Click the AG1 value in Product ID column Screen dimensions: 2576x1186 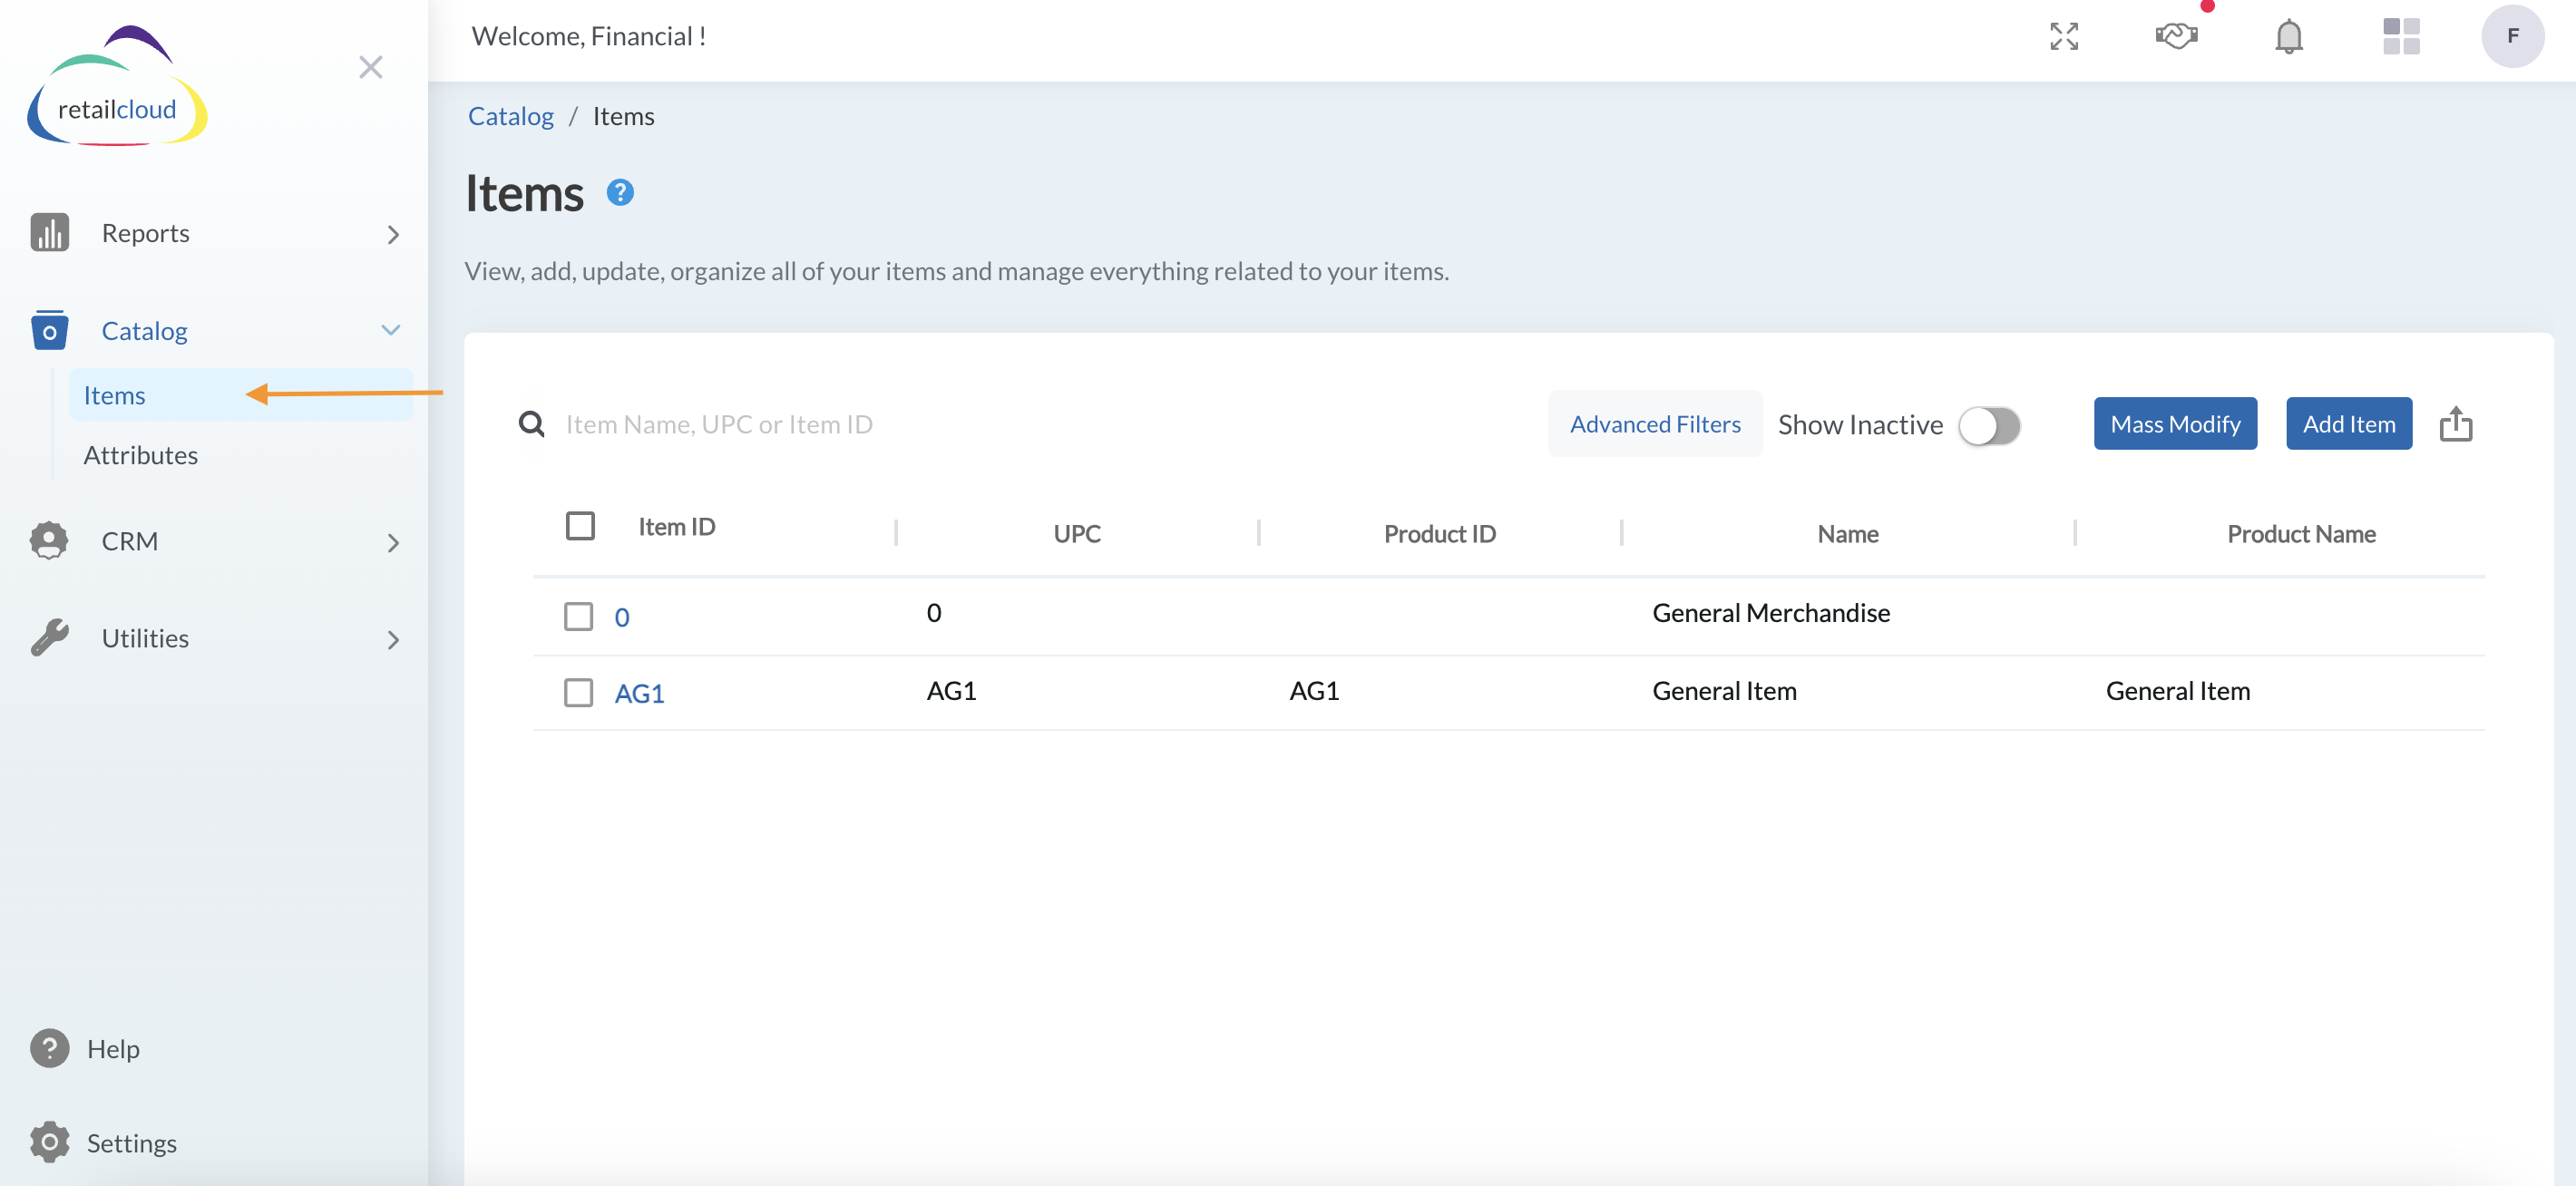click(1313, 691)
